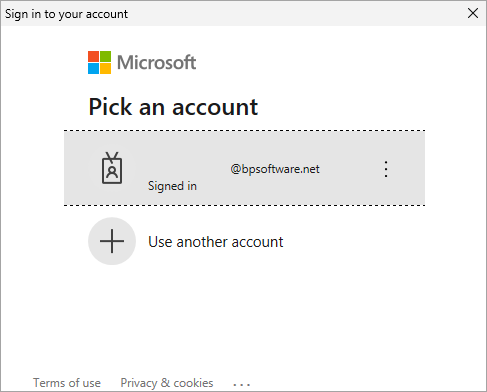Click the Microsoft logo icon
Viewport: 487px width, 392px height.
coord(99,62)
